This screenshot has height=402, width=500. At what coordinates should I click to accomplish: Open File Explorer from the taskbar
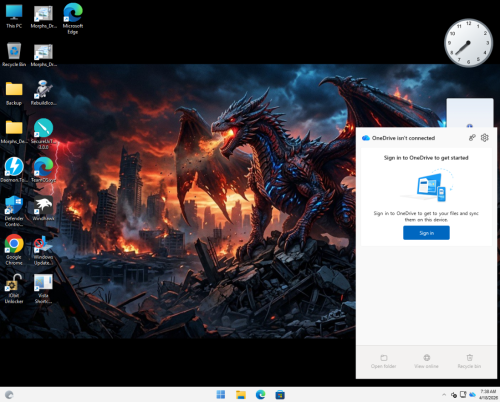click(241, 395)
